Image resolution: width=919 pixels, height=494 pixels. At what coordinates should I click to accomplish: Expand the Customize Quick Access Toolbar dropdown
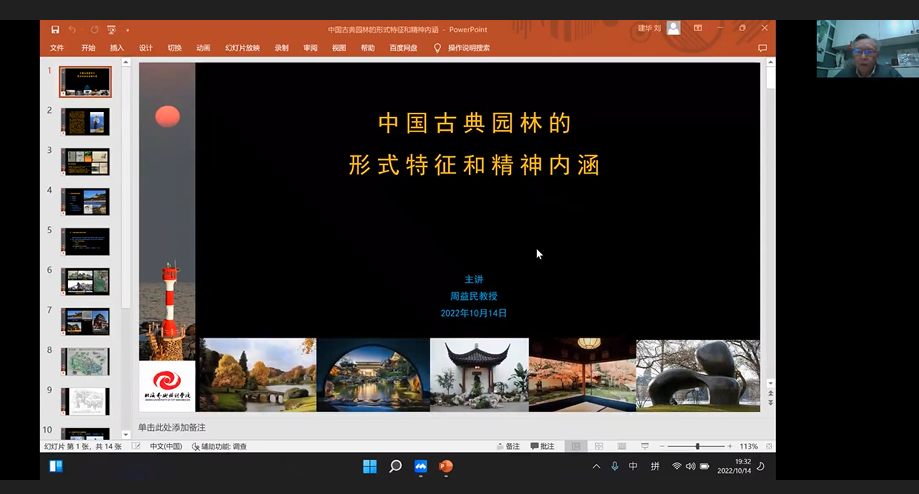tap(128, 30)
